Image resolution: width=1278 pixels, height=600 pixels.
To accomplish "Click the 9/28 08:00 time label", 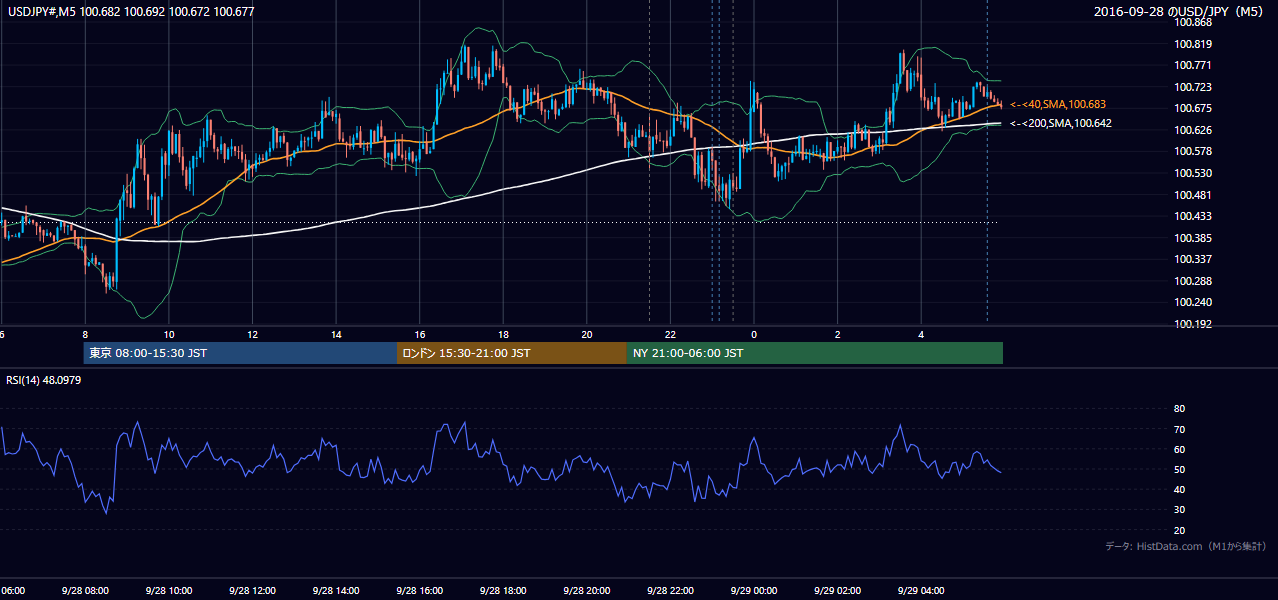I will click(85, 591).
